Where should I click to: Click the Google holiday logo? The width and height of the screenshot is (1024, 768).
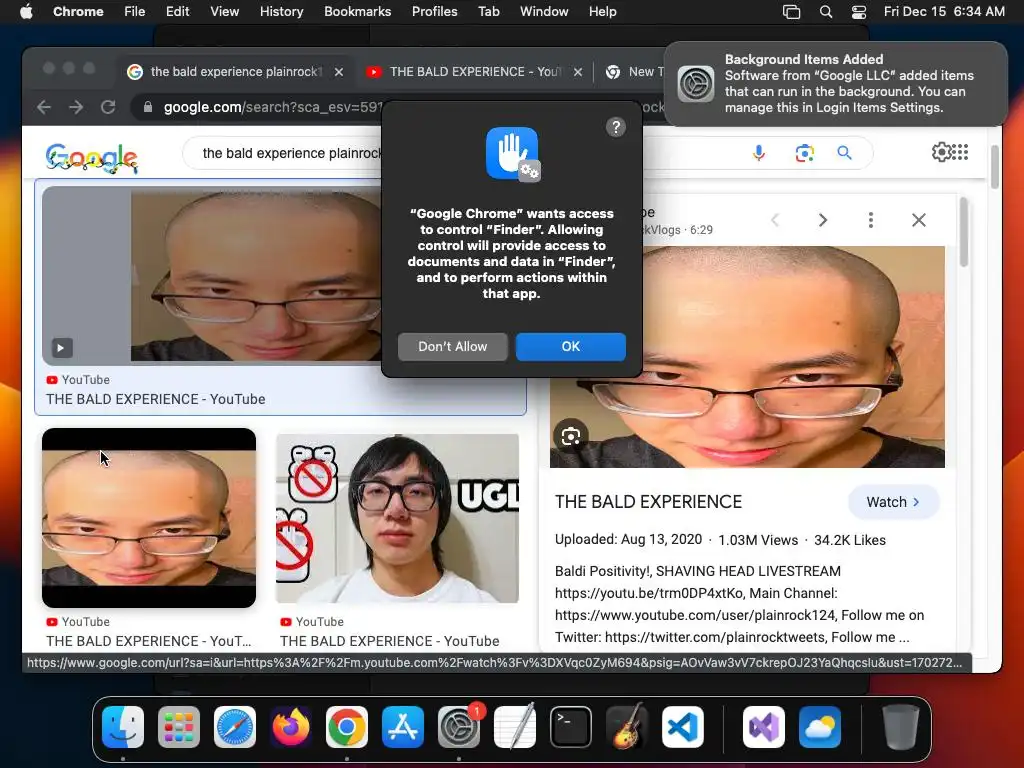(91, 157)
